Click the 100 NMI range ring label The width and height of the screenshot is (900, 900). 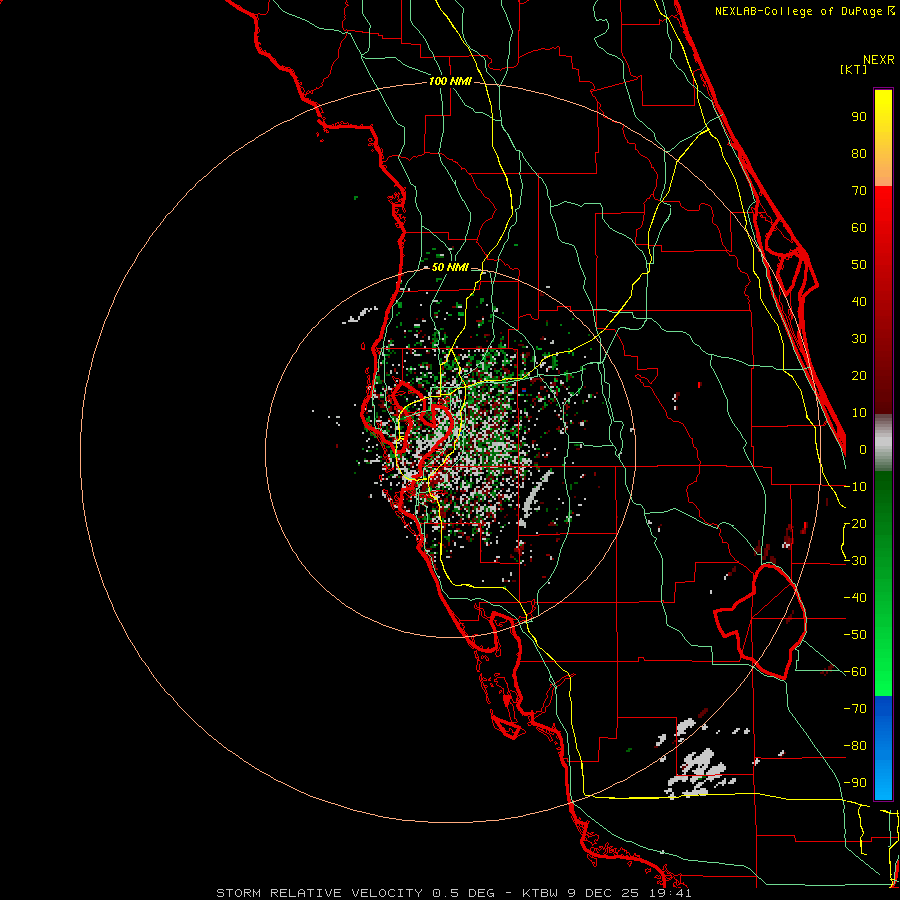450,82
